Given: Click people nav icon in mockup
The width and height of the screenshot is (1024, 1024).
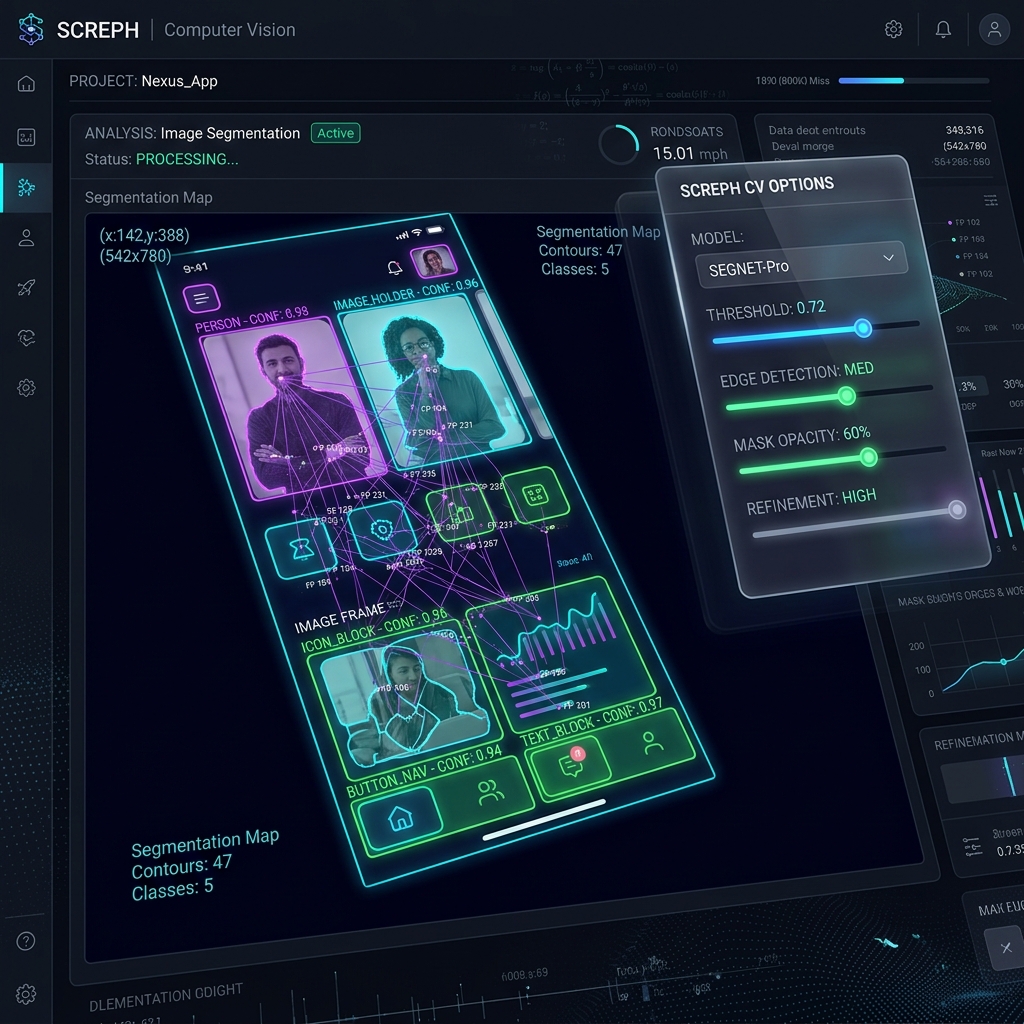Looking at the screenshot, I should coord(490,792).
